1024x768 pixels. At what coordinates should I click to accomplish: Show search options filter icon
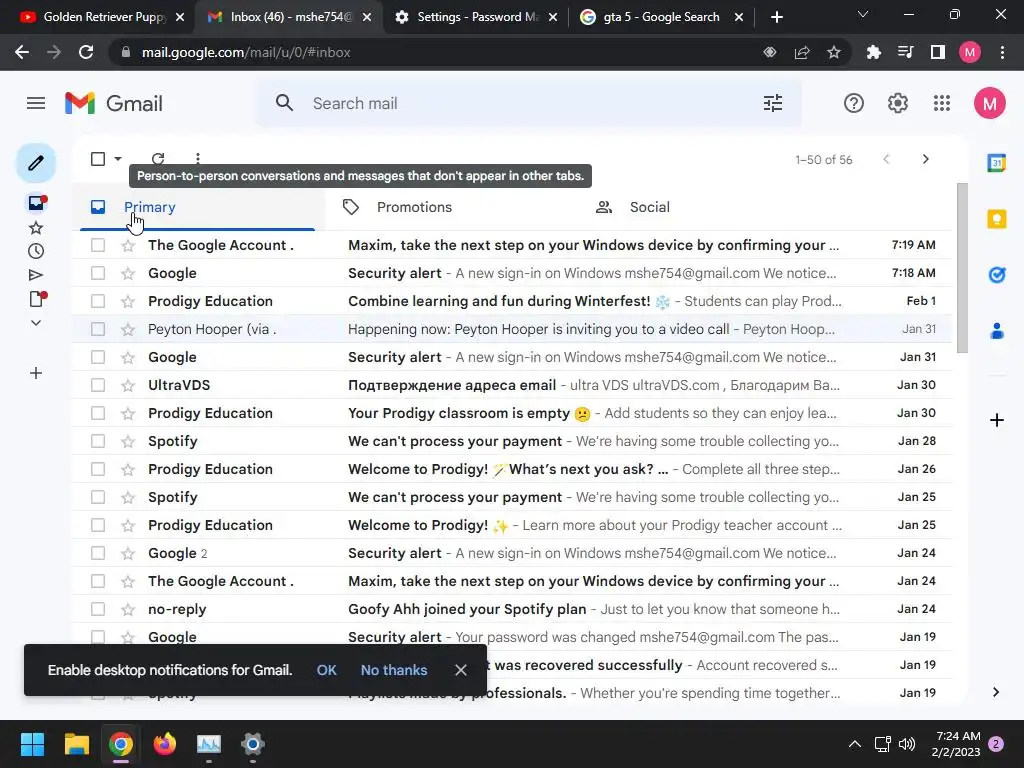pyautogui.click(x=773, y=103)
